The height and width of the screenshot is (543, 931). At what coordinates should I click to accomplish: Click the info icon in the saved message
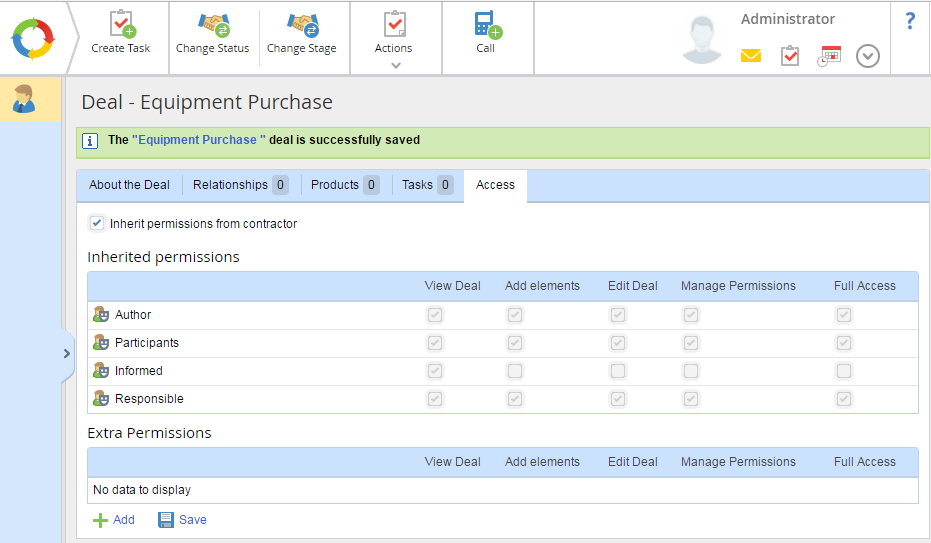(90, 141)
